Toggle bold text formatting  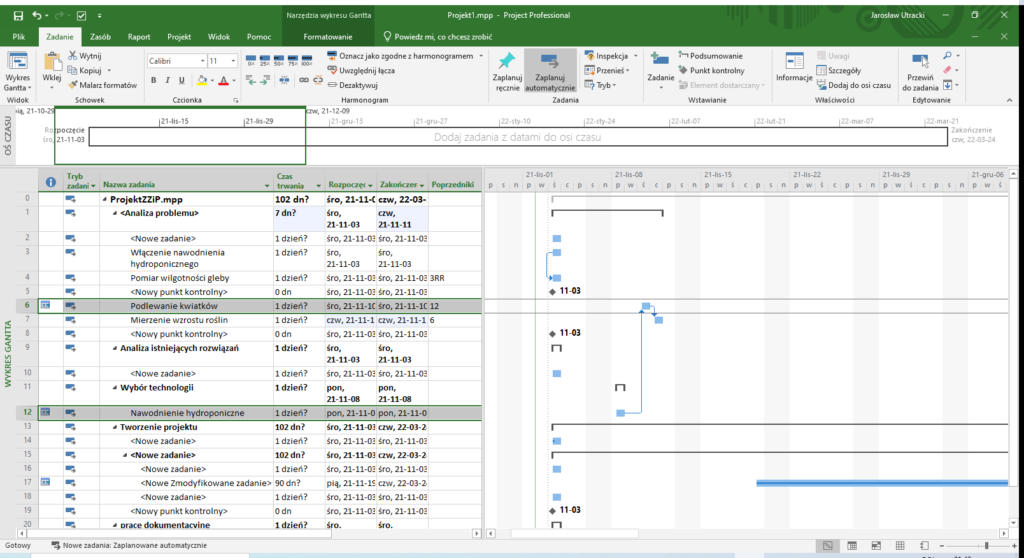pos(154,80)
